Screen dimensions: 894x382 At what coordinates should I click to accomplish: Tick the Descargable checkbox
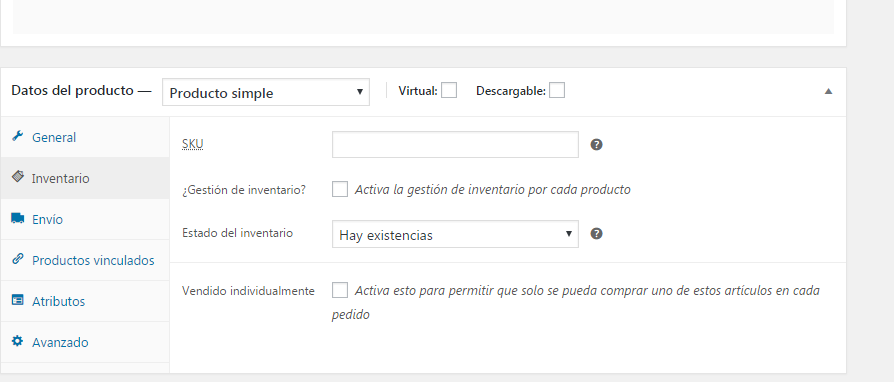(557, 90)
